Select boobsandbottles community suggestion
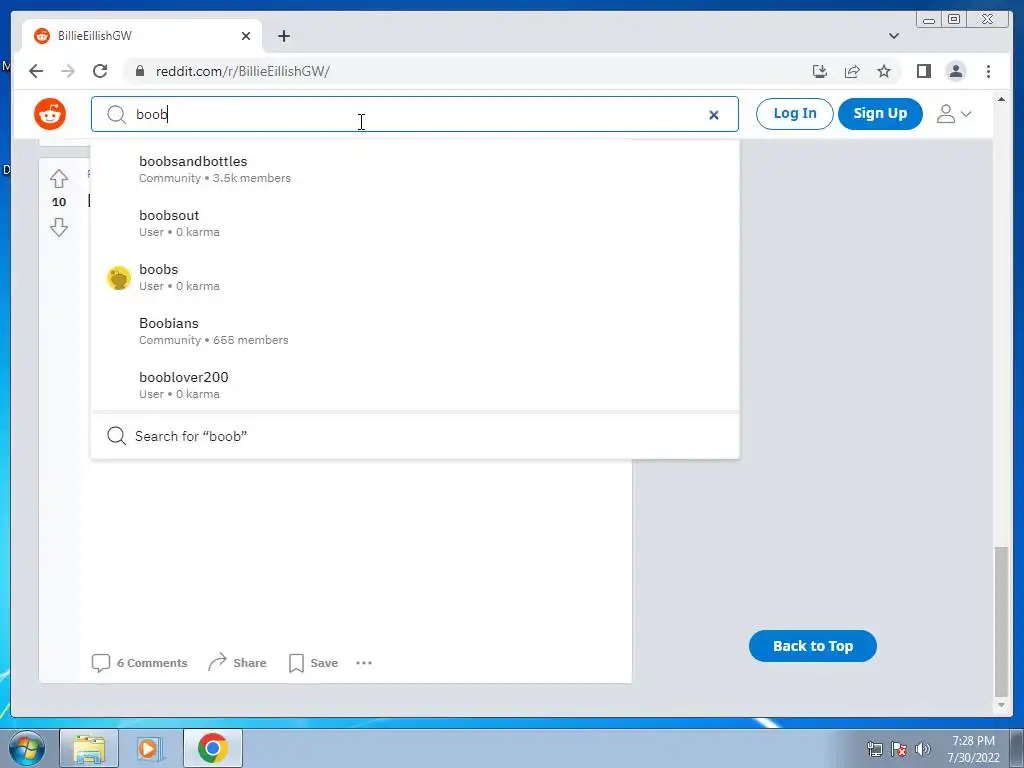The width and height of the screenshot is (1024, 768). [x=415, y=169]
